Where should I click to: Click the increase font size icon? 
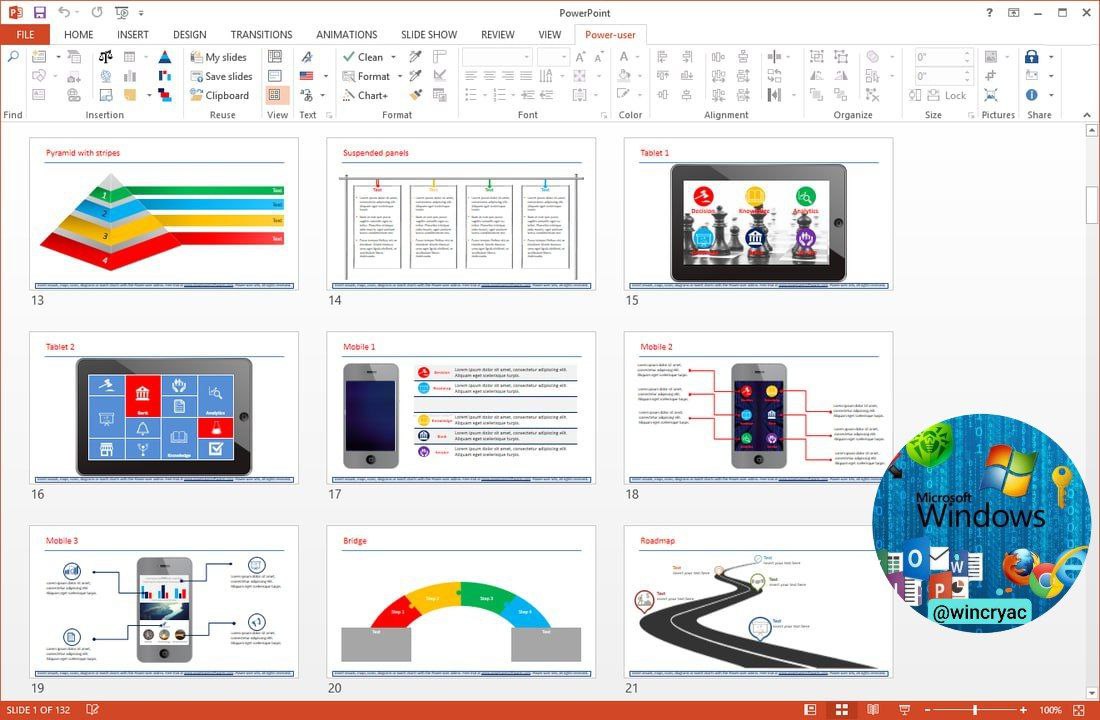[580, 57]
